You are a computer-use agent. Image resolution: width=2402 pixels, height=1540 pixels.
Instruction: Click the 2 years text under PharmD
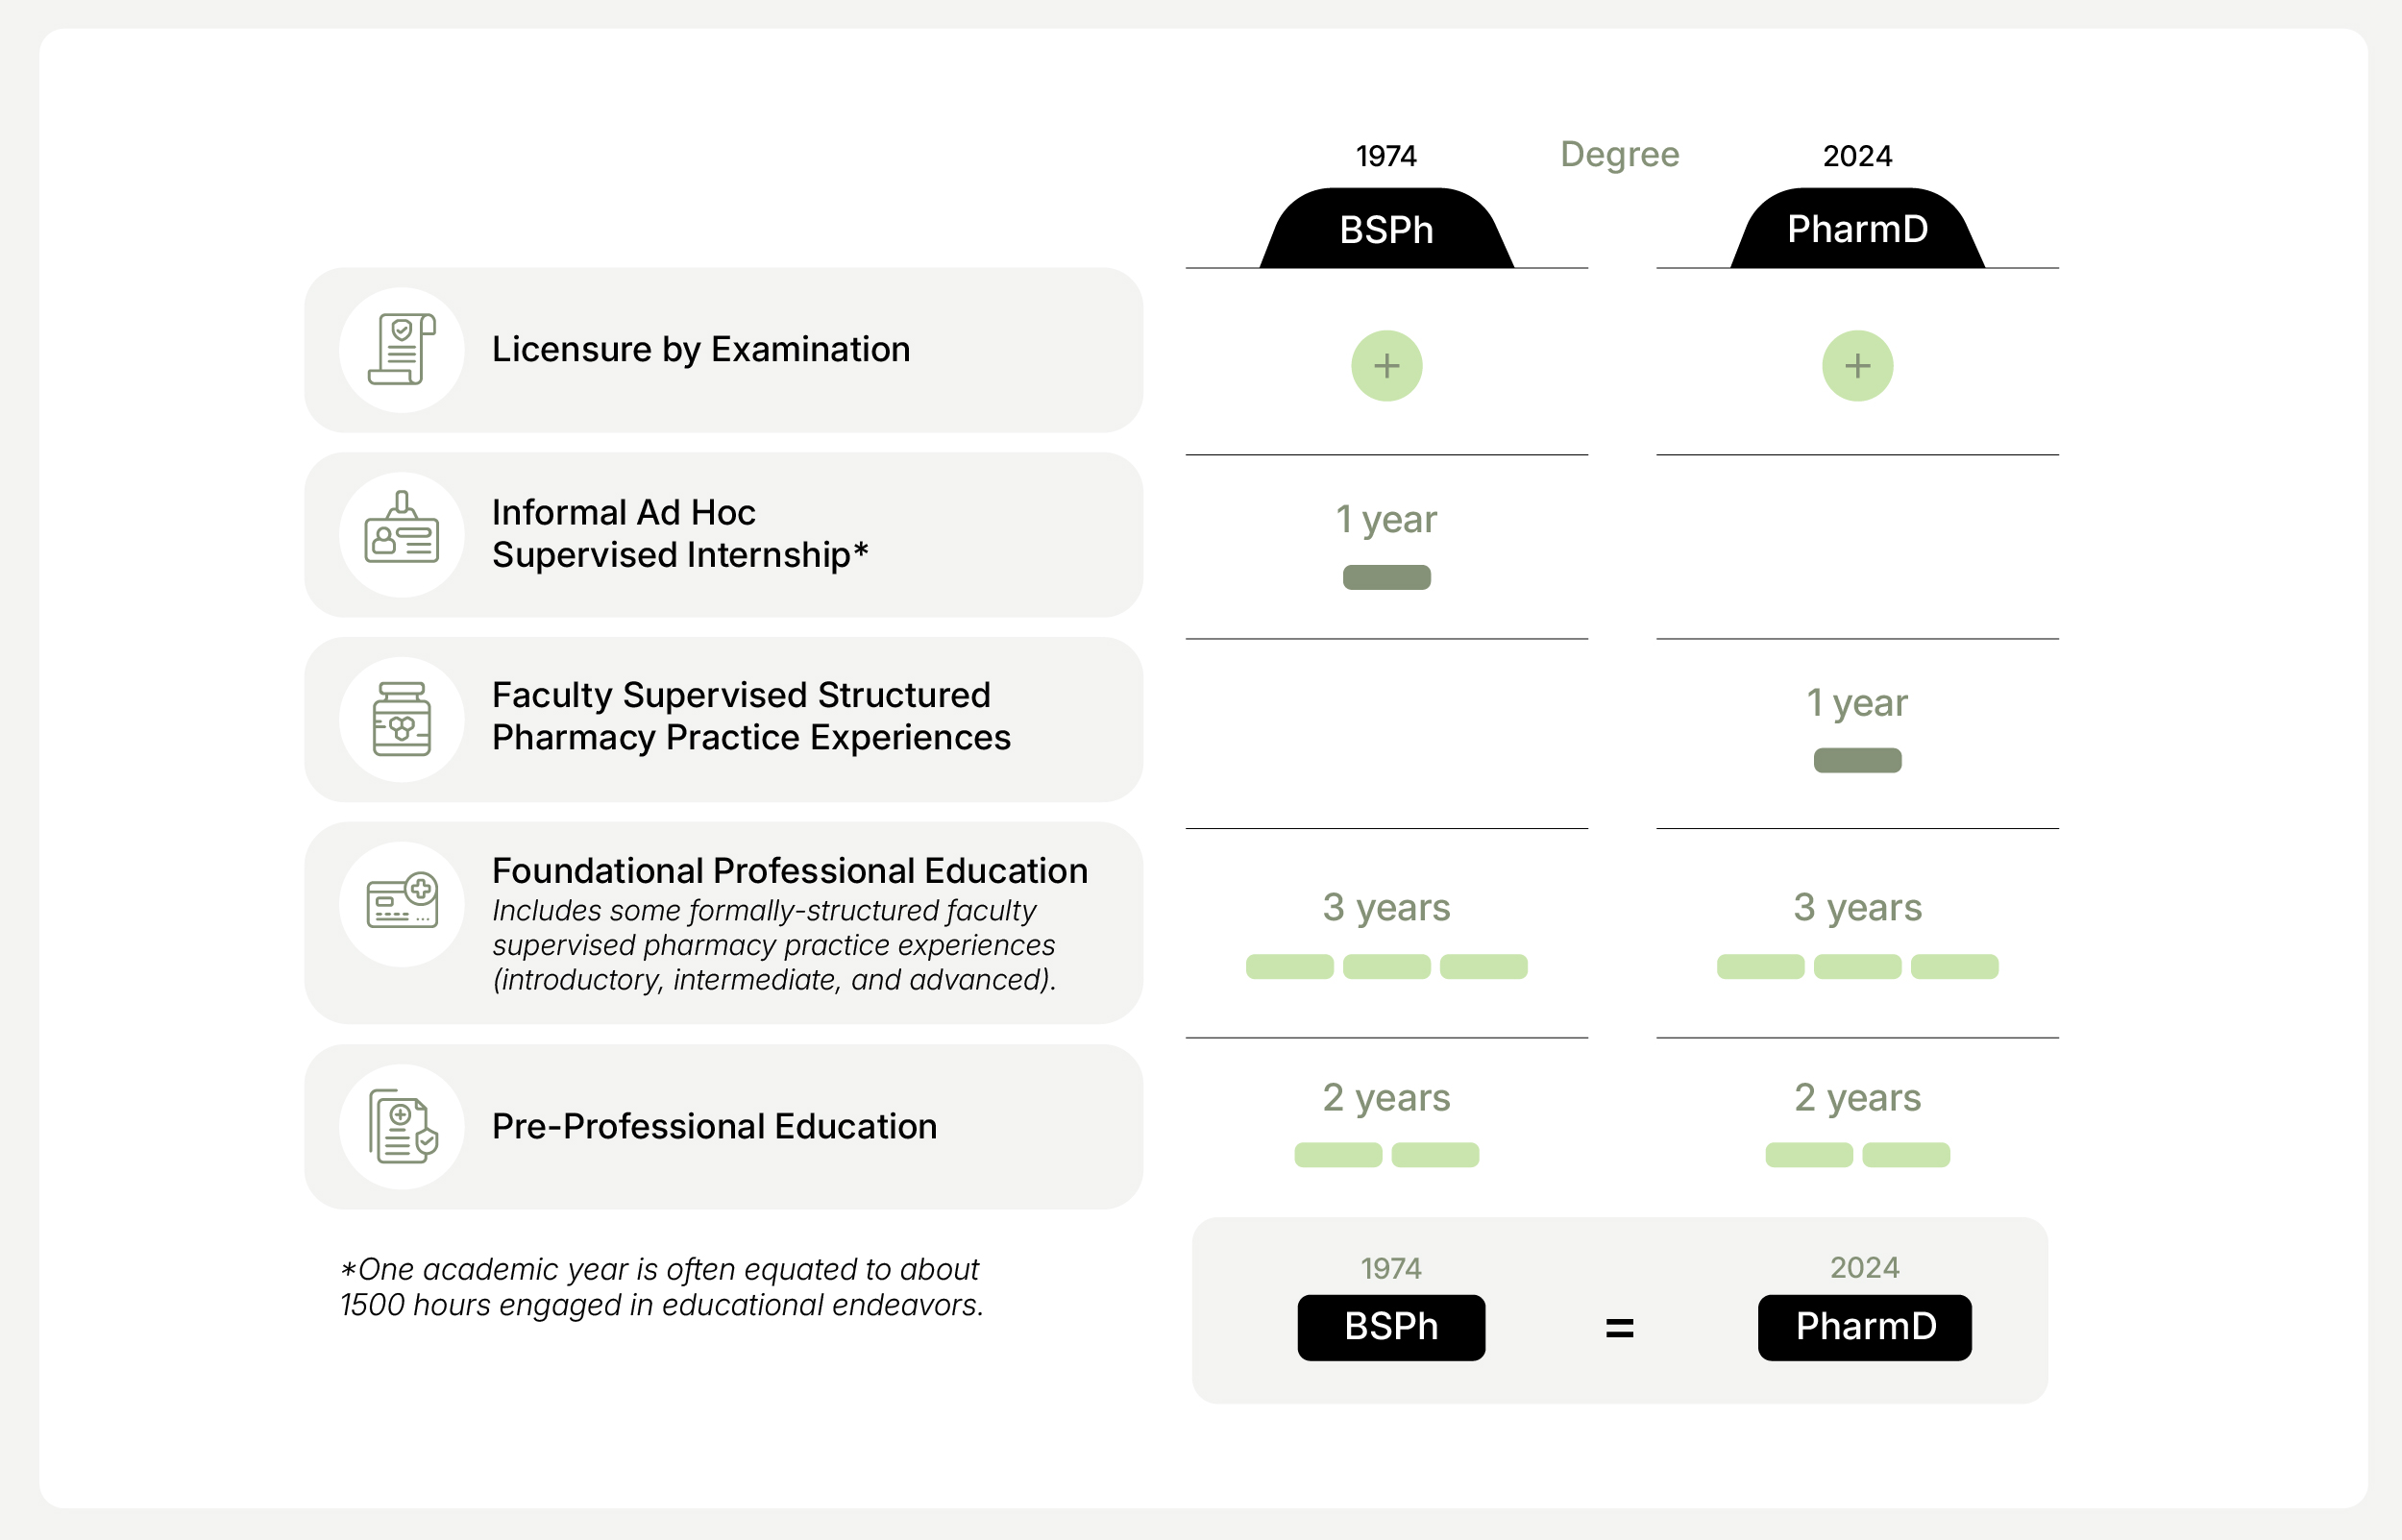coord(1857,1097)
